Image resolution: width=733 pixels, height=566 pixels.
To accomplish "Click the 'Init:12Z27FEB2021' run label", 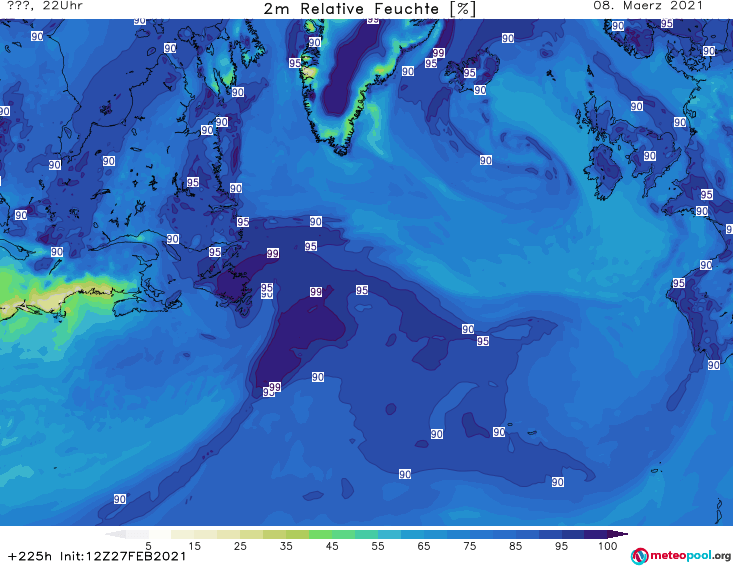I will tap(123, 556).
